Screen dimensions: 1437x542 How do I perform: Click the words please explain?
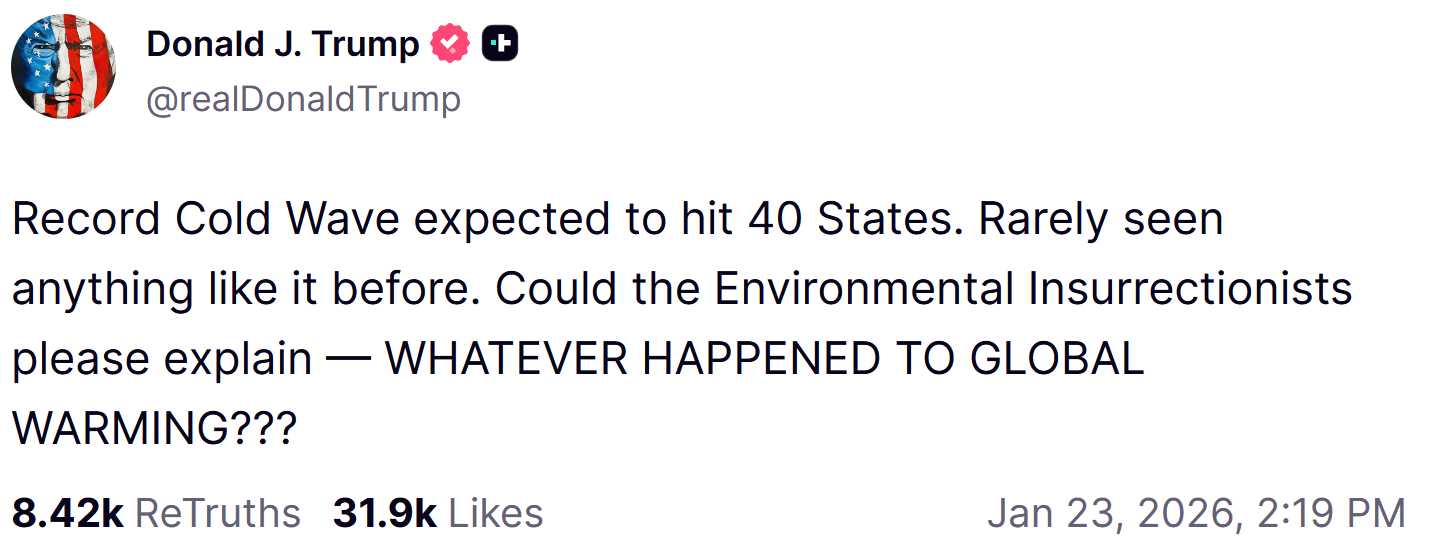(162, 359)
